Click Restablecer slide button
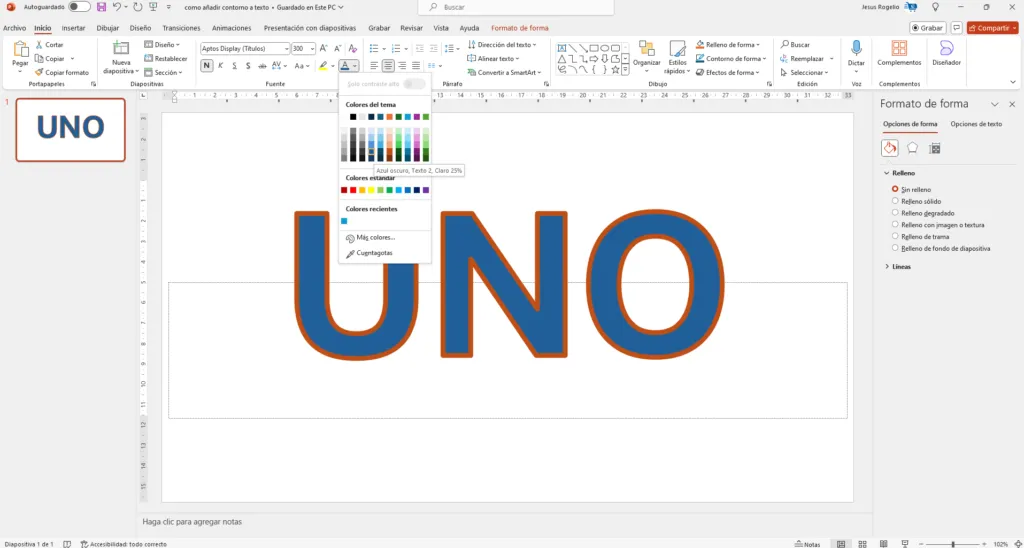Viewport: 1024px width, 548px height. (x=165, y=59)
